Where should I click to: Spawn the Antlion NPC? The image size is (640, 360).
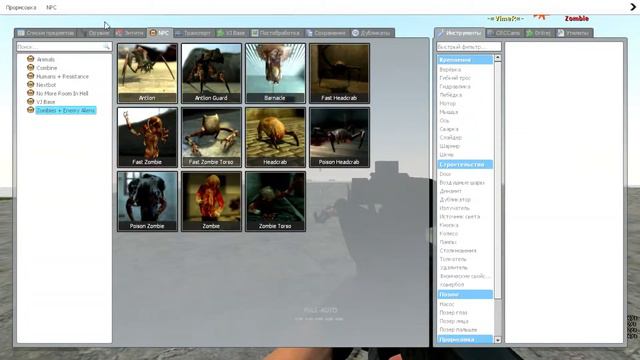point(147,73)
